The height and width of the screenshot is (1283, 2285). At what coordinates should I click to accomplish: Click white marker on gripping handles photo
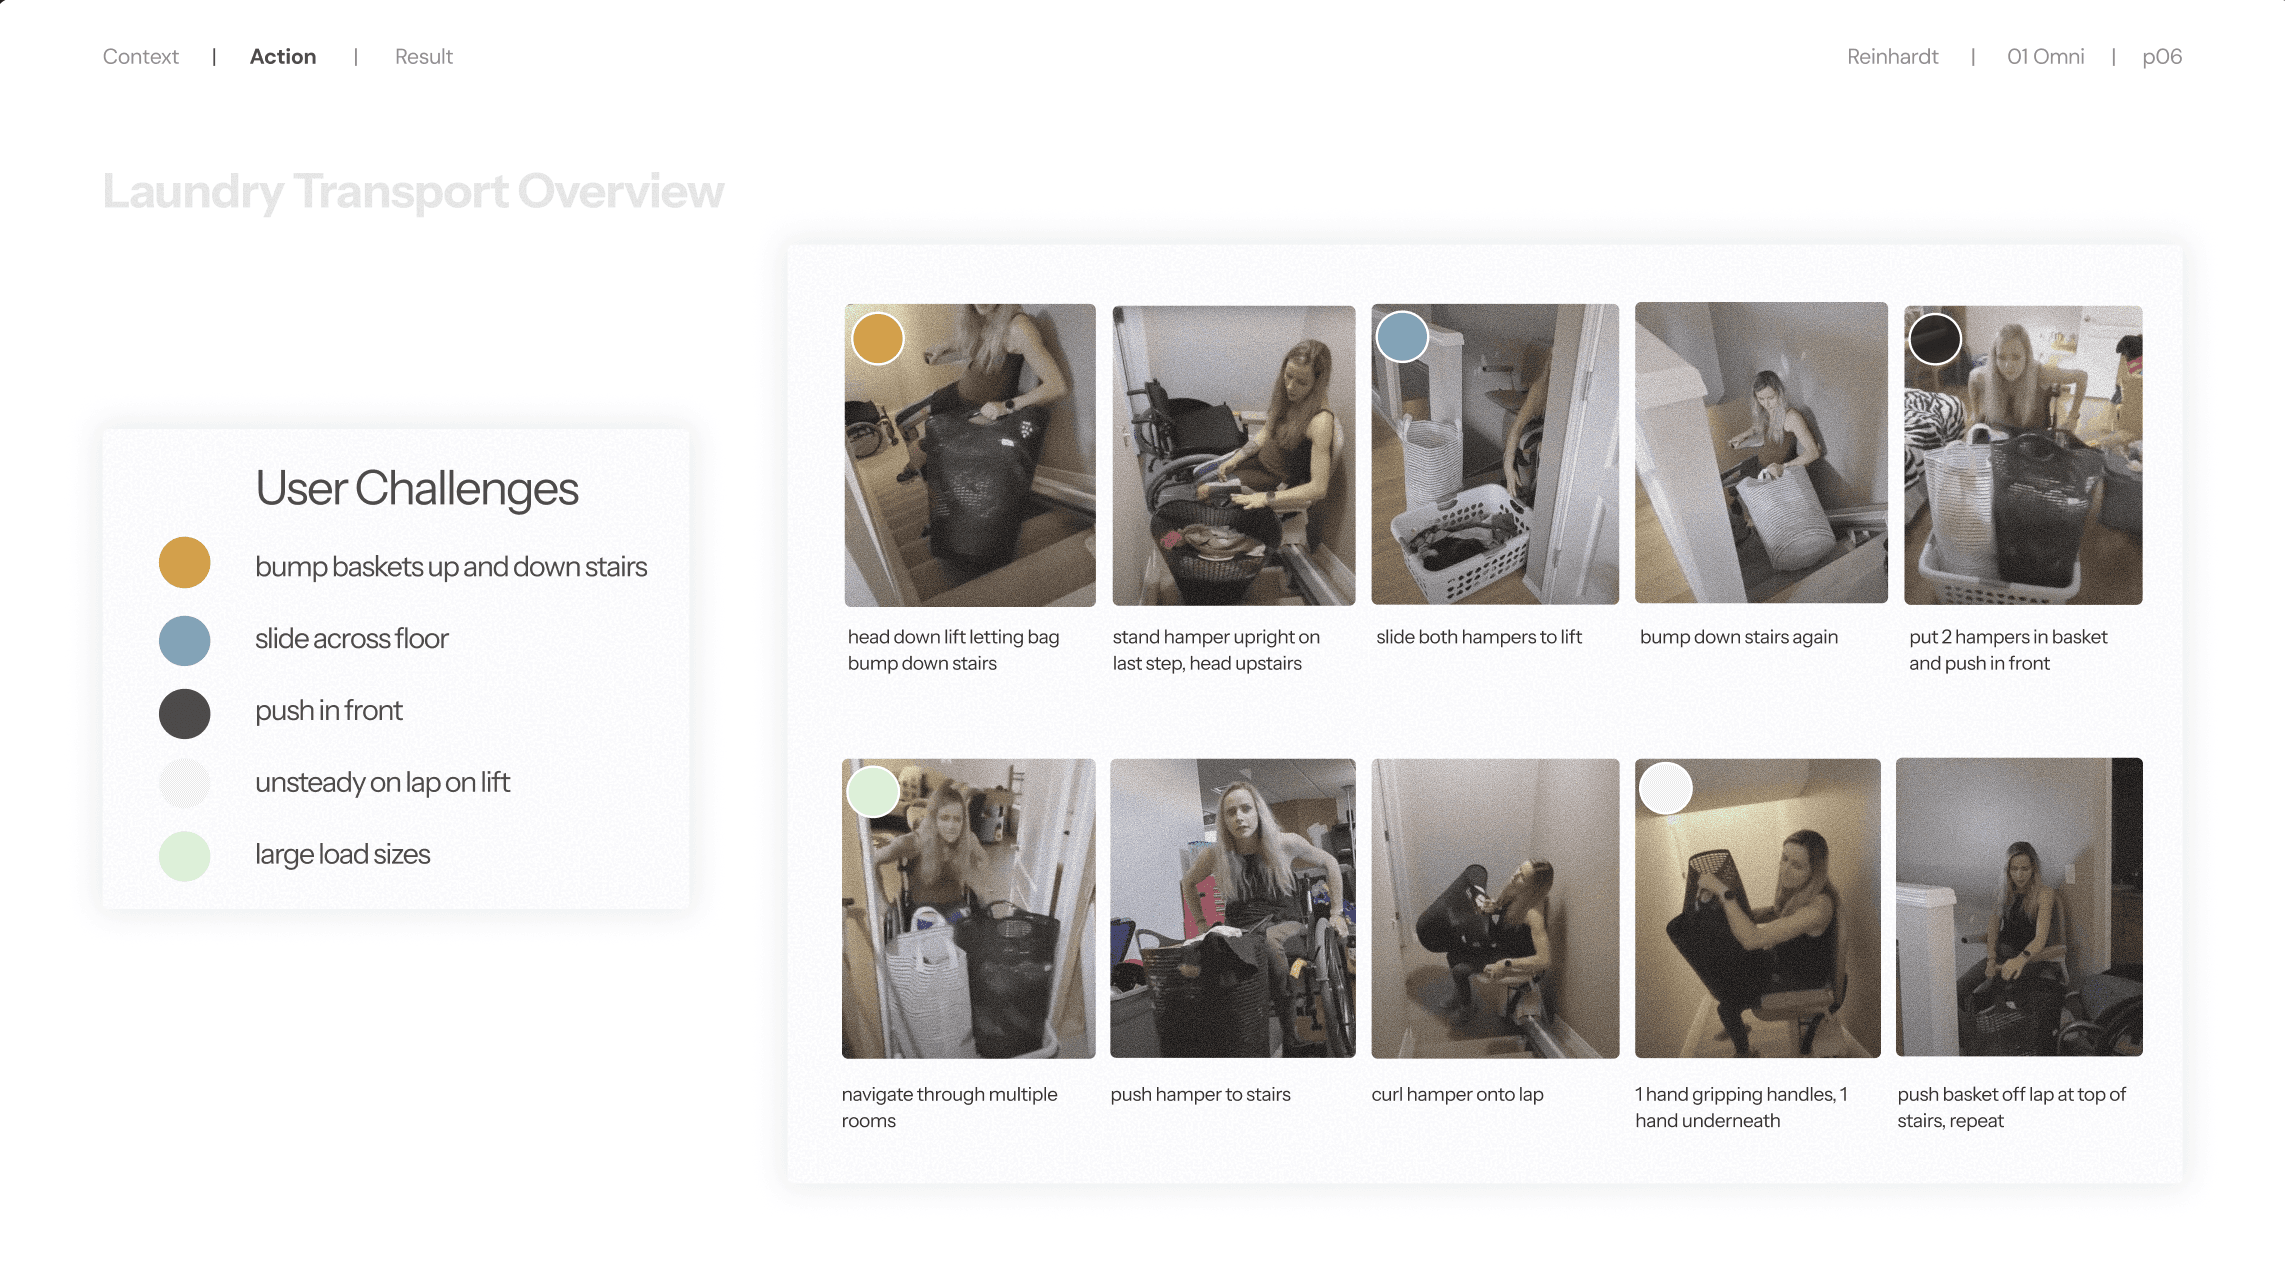[x=1666, y=789]
